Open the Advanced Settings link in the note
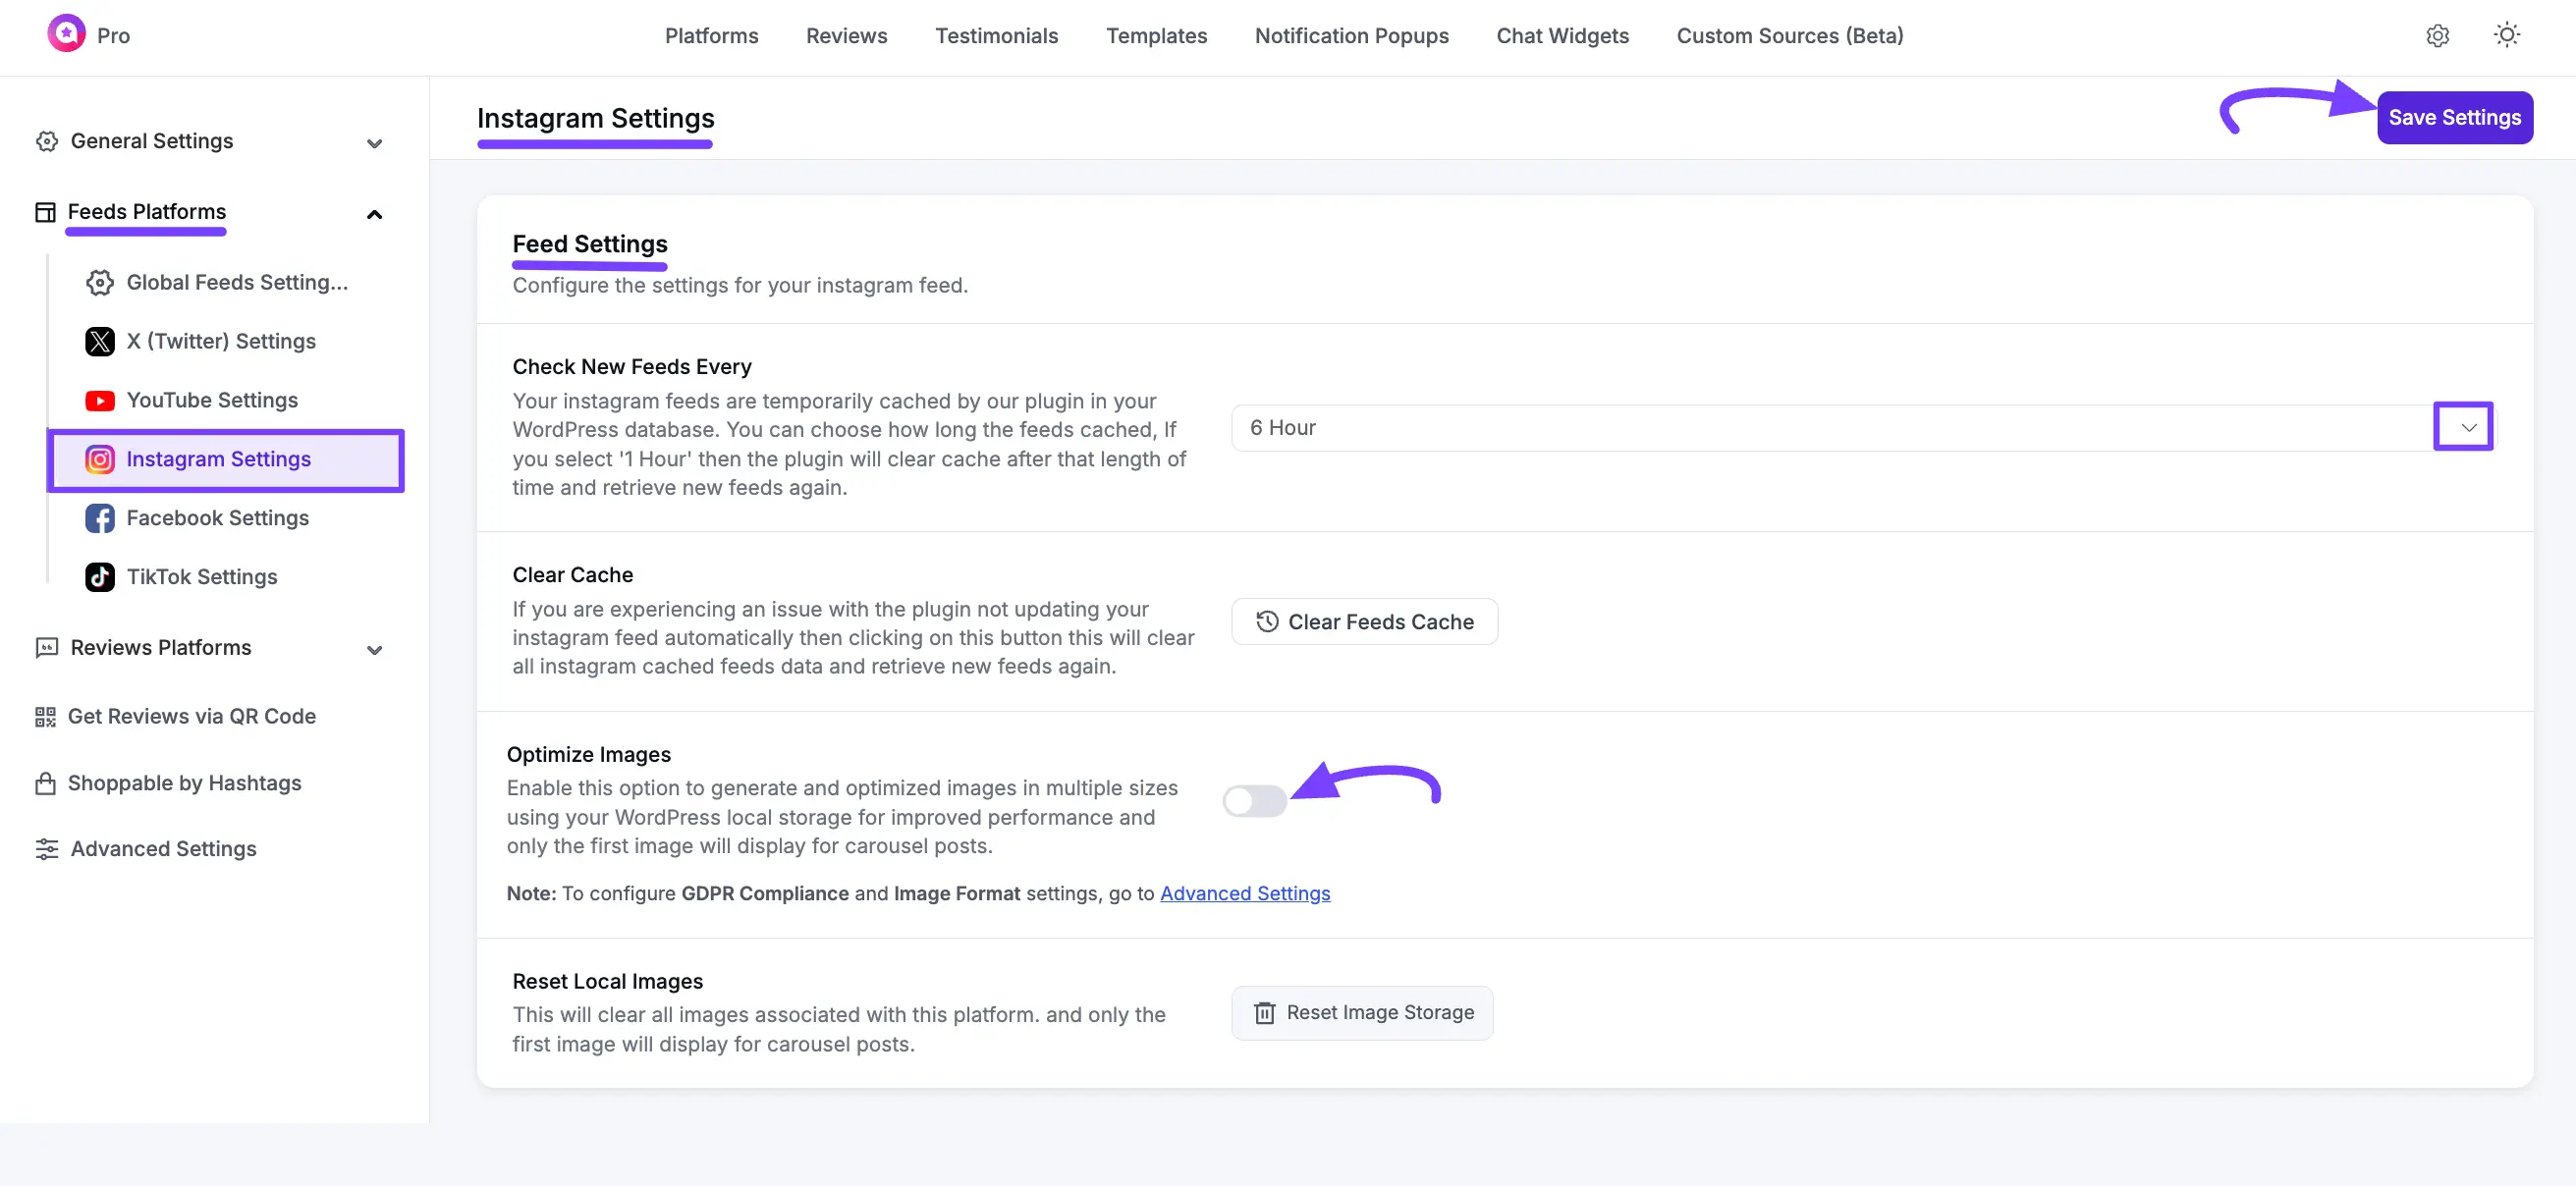This screenshot has width=2576, height=1186. point(1245,893)
